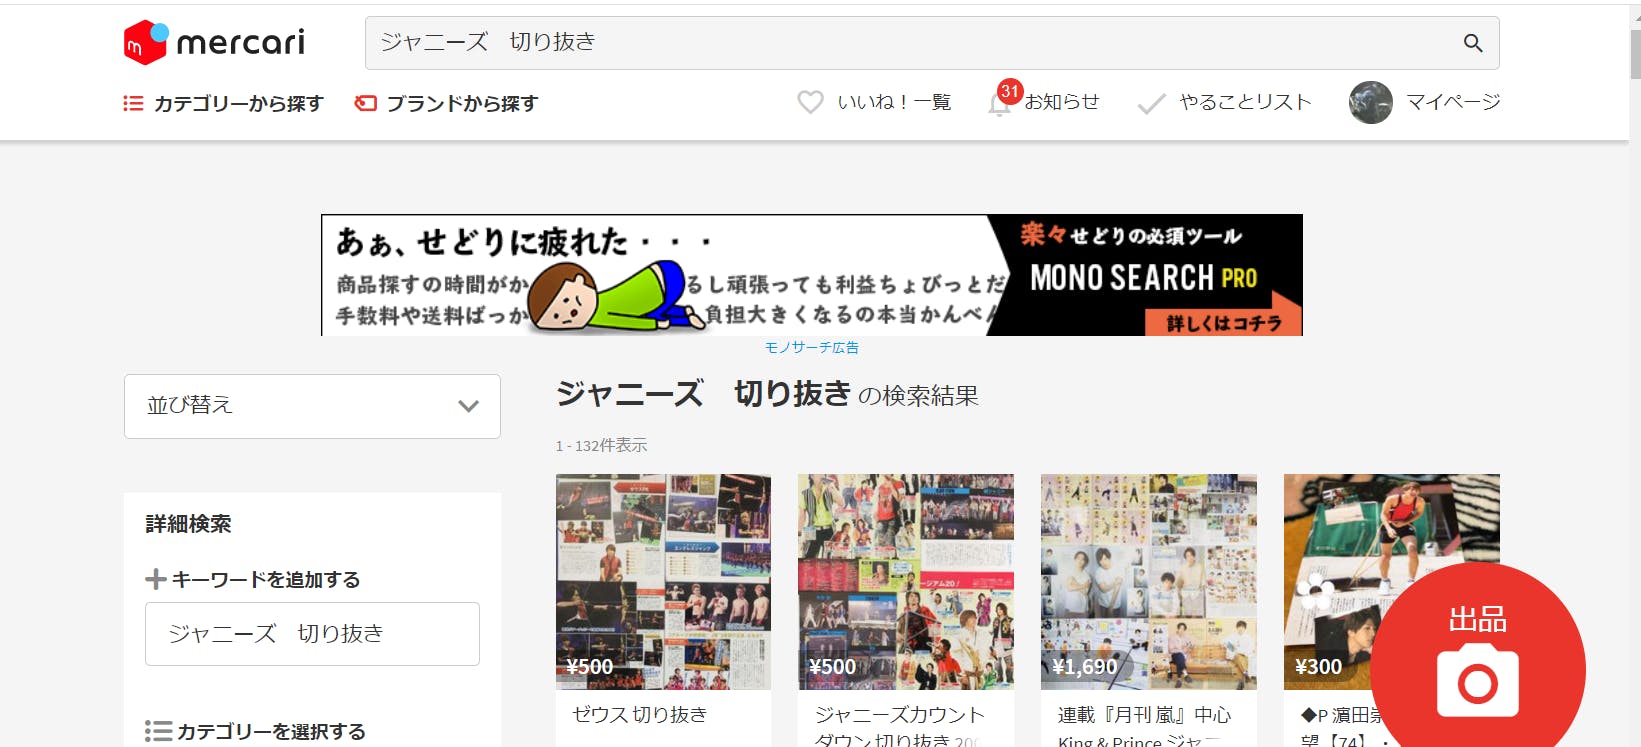Open the profile avatar icon
This screenshot has width=1641, height=747.
click(1370, 102)
